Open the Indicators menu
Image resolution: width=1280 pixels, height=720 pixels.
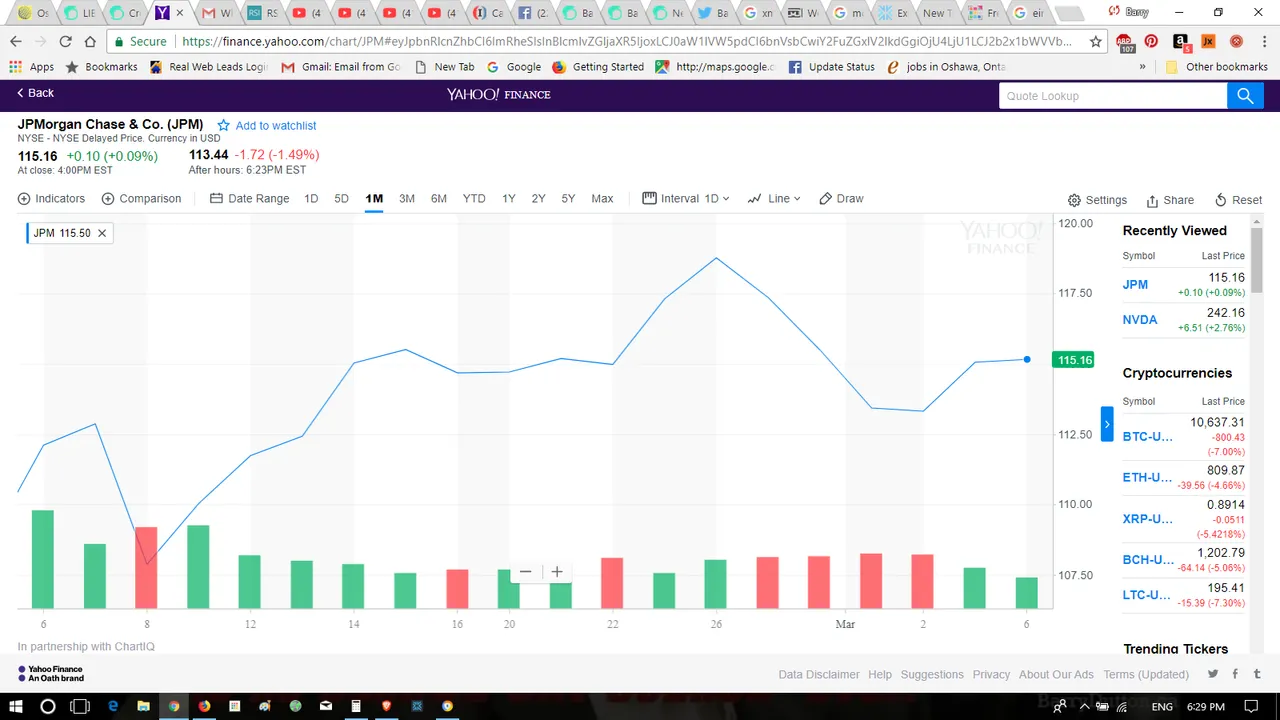[52, 199]
